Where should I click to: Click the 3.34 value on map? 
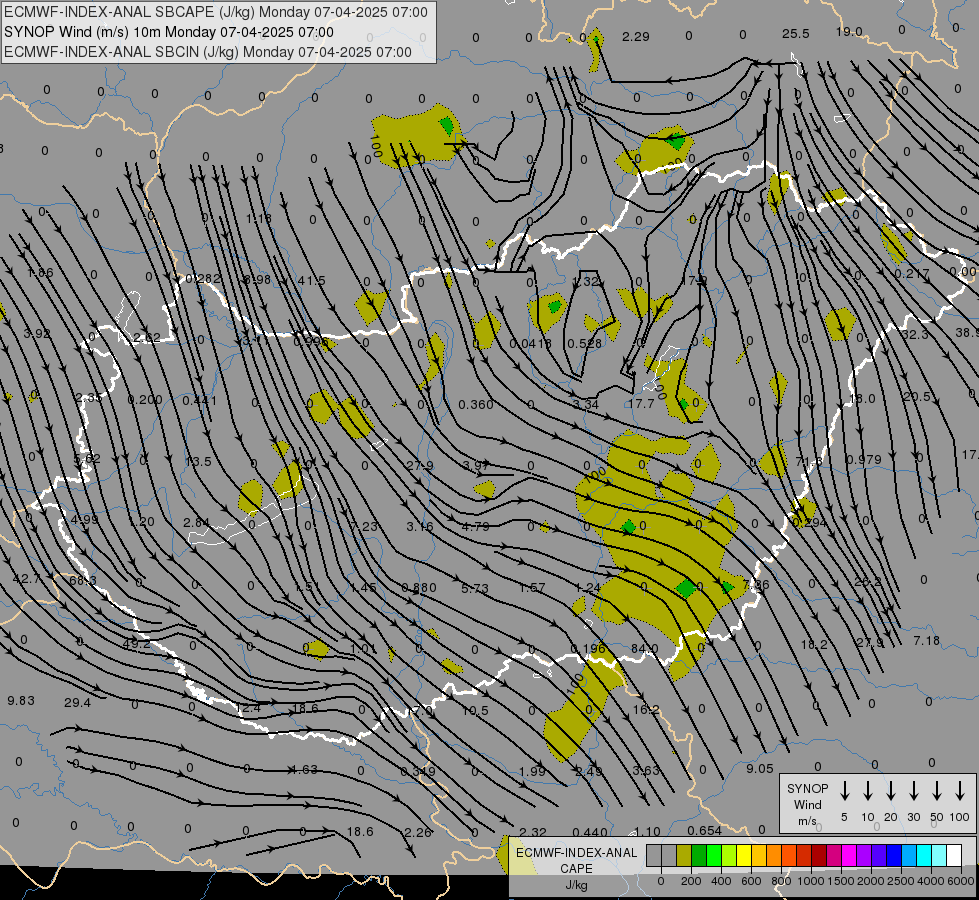pyautogui.click(x=586, y=405)
